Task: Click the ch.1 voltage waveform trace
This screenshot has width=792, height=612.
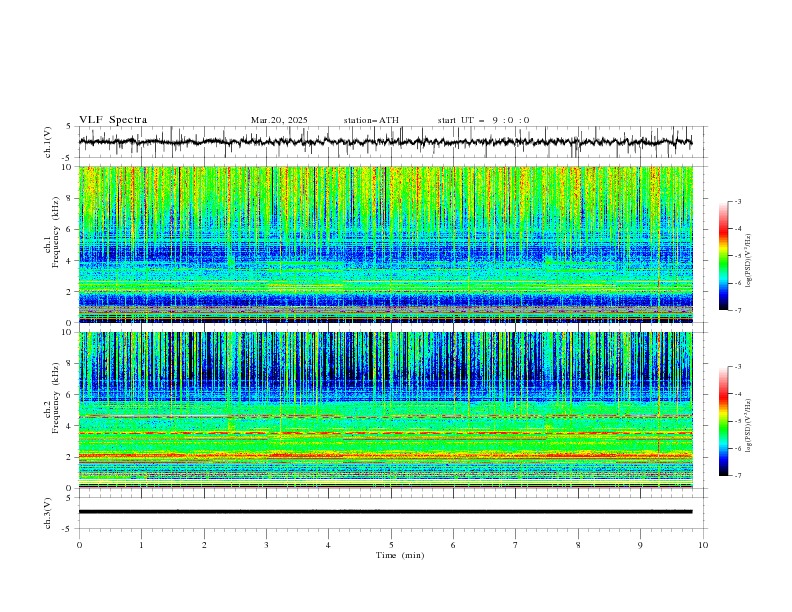Action: coord(385,142)
